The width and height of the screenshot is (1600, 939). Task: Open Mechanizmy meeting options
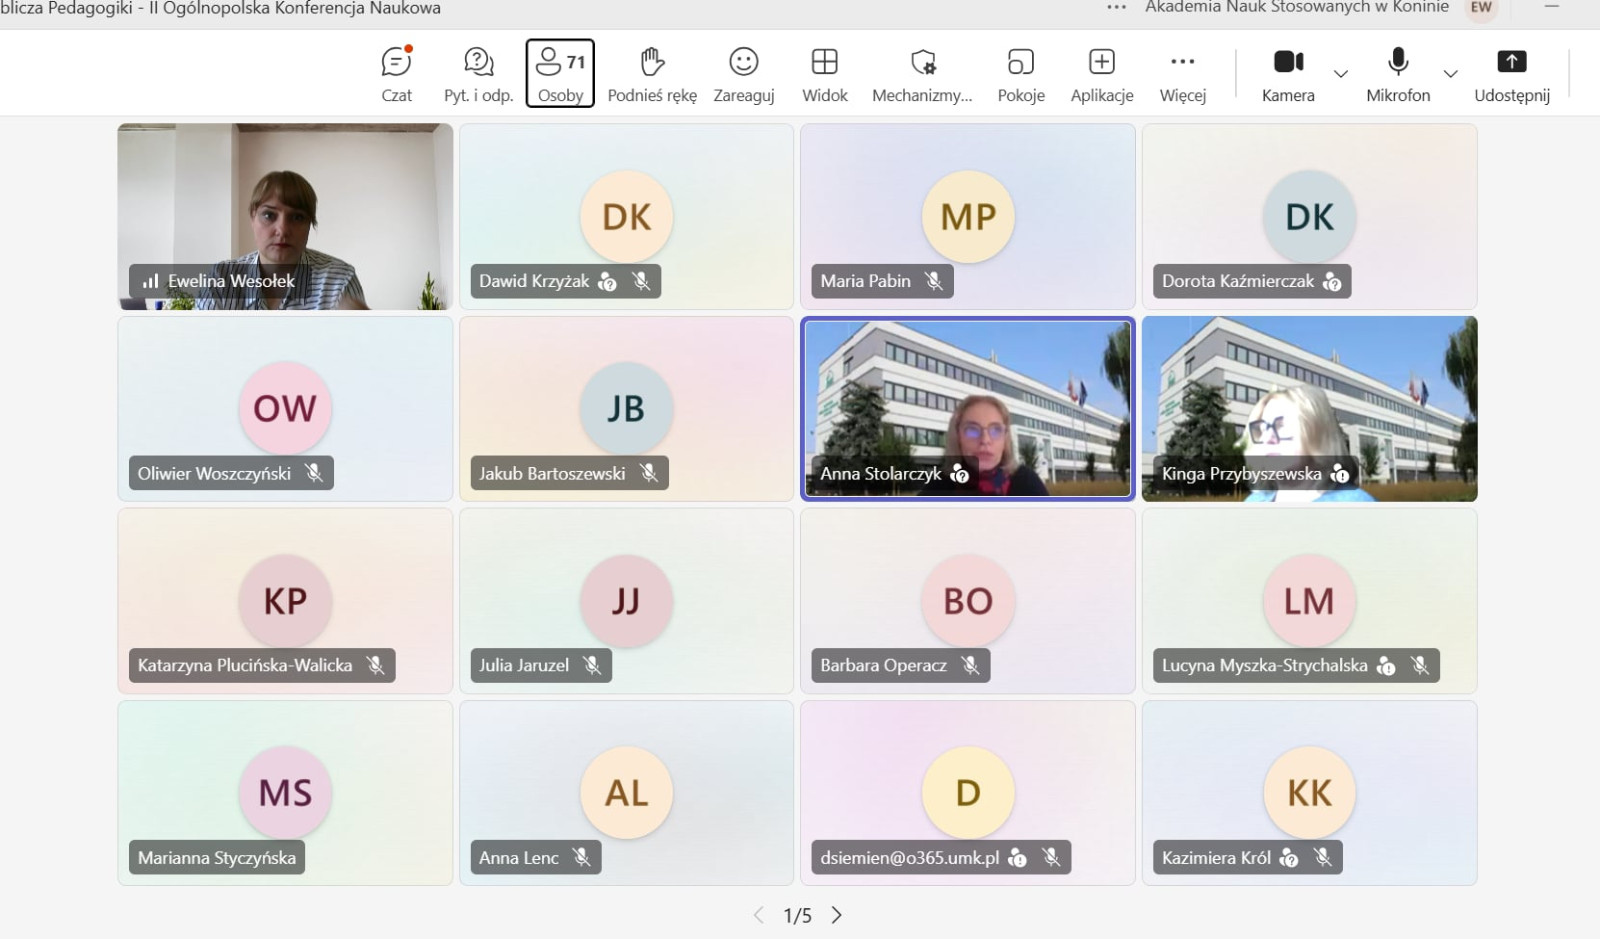922,74
